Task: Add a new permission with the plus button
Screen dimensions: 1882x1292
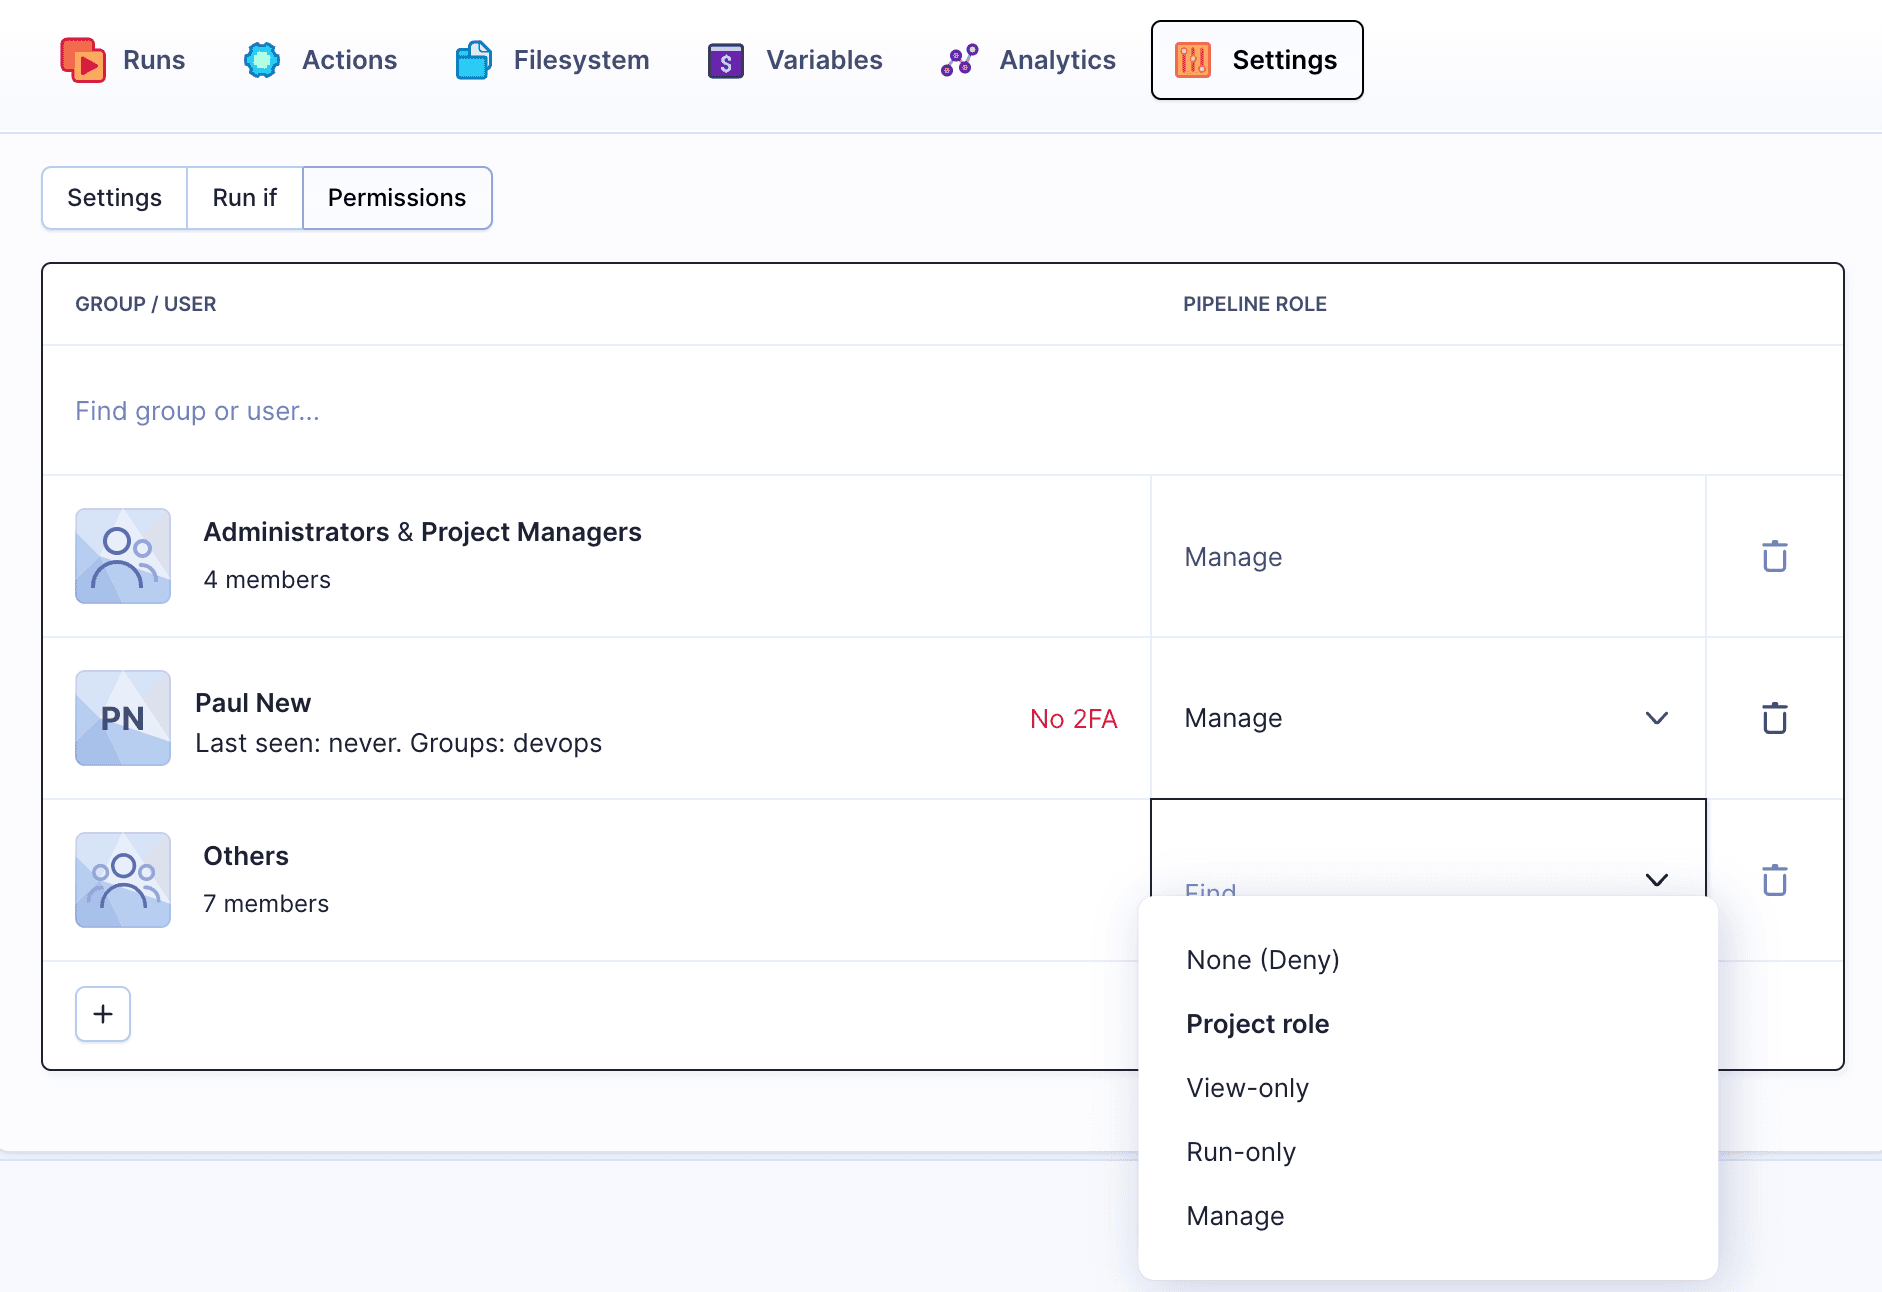Action: (x=102, y=1013)
